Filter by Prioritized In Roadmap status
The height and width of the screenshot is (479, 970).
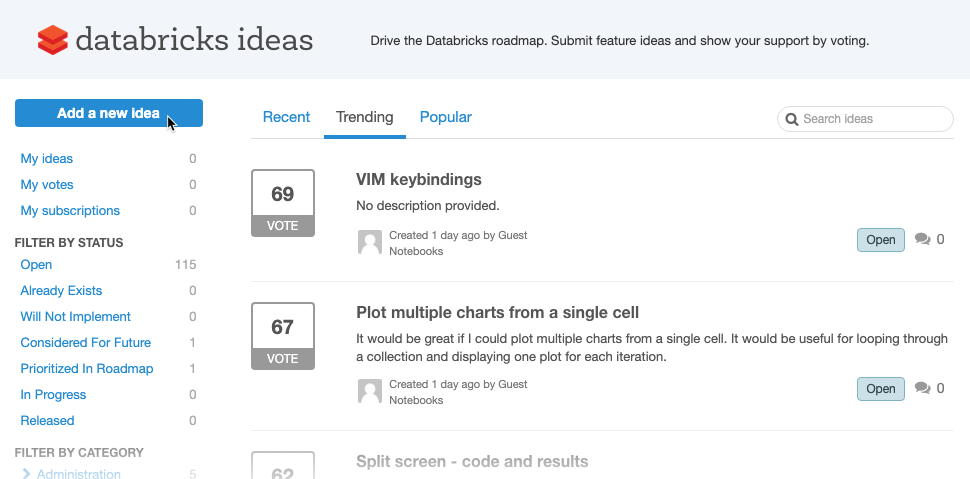(87, 369)
